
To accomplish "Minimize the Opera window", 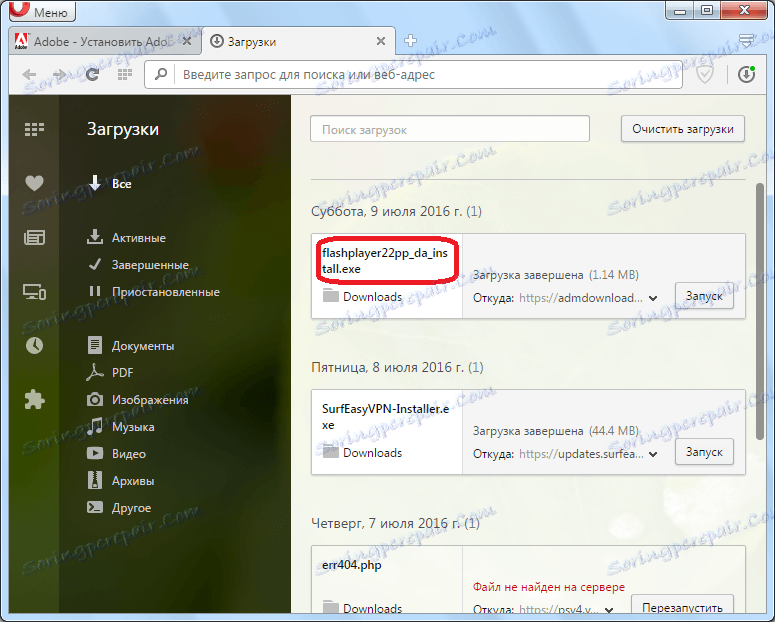I will [680, 10].
